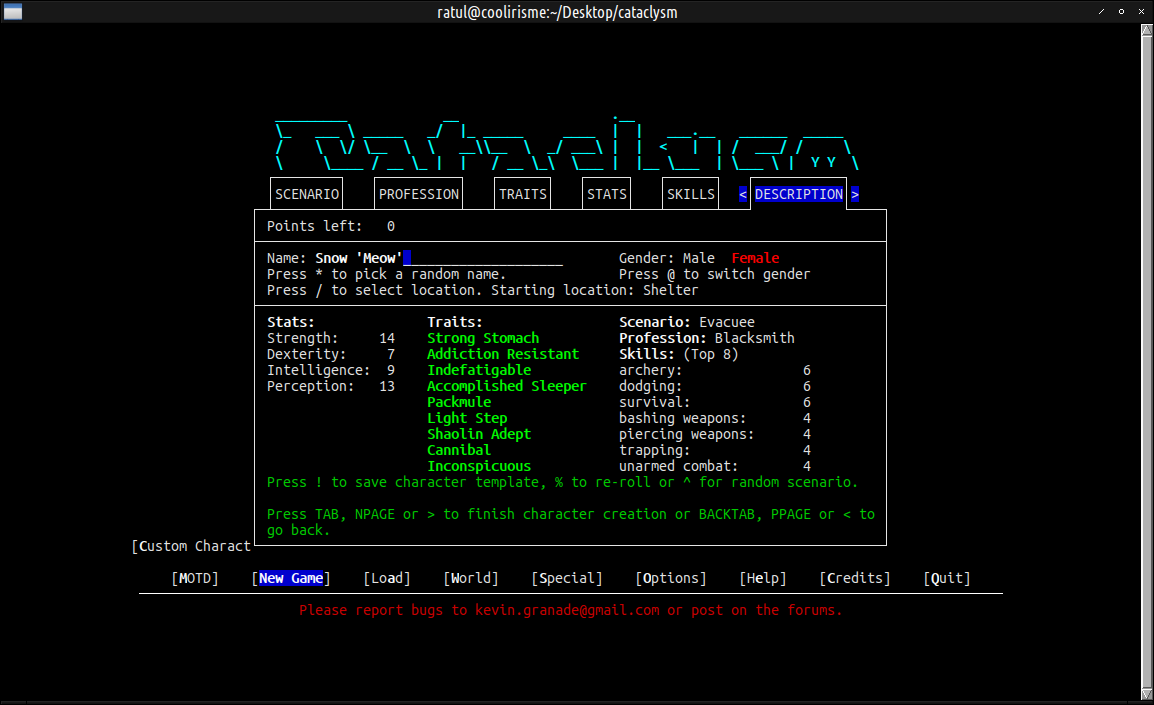Maximize the terminal window
1154x705 pixels.
[x=1122, y=12]
